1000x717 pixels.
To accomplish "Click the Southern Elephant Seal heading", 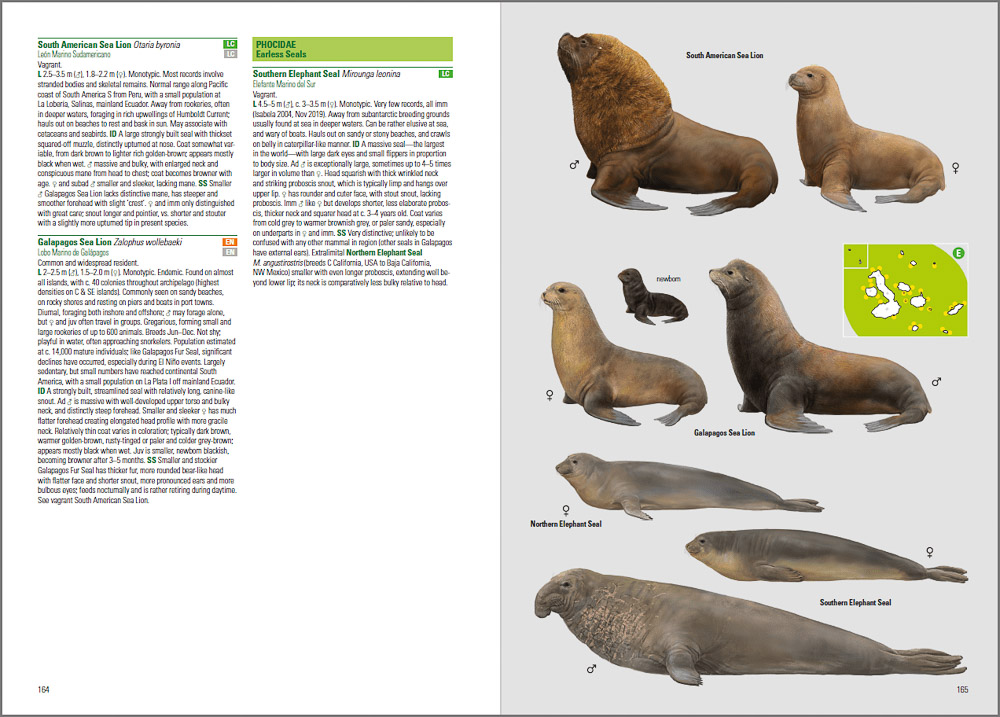I will pyautogui.click(x=327, y=74).
